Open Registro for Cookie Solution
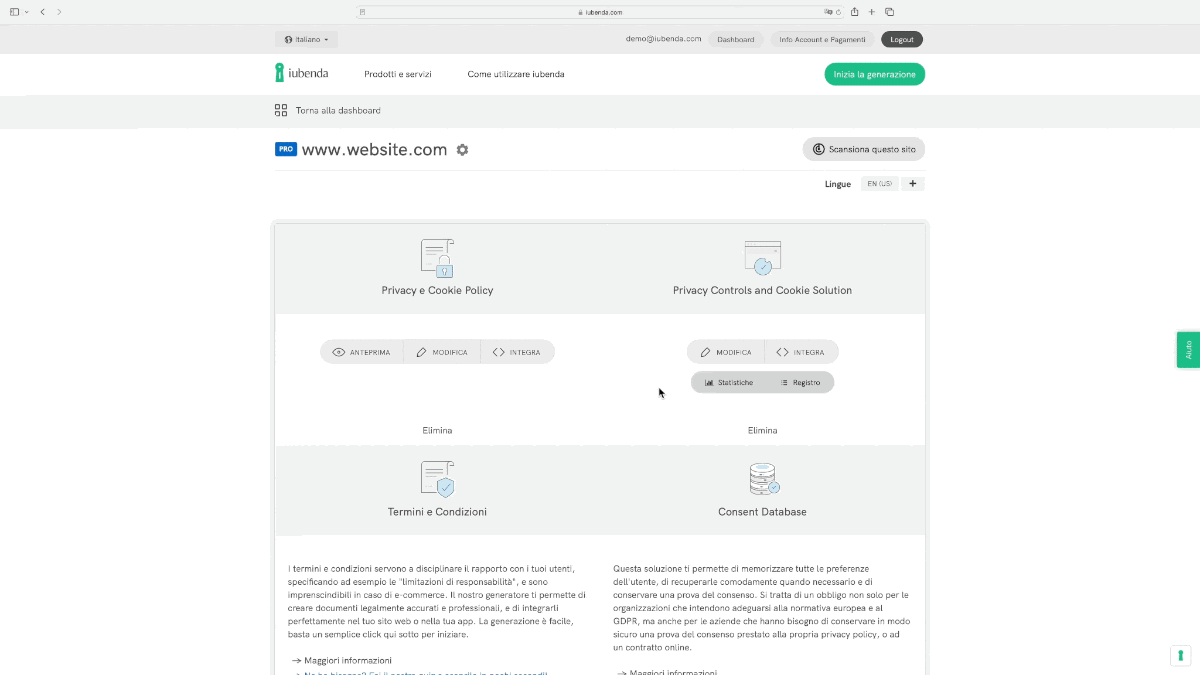Image resolution: width=1200 pixels, height=675 pixels. (800, 382)
